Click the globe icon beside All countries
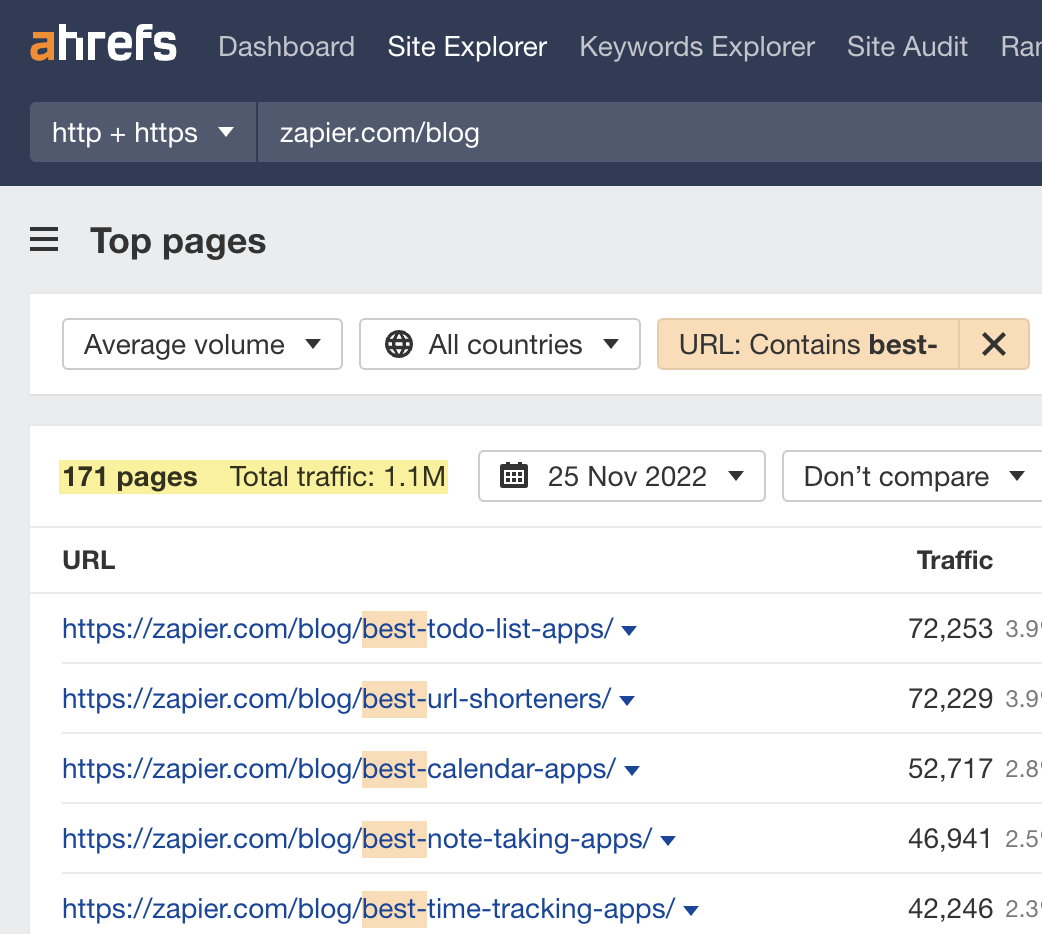 pyautogui.click(x=399, y=344)
